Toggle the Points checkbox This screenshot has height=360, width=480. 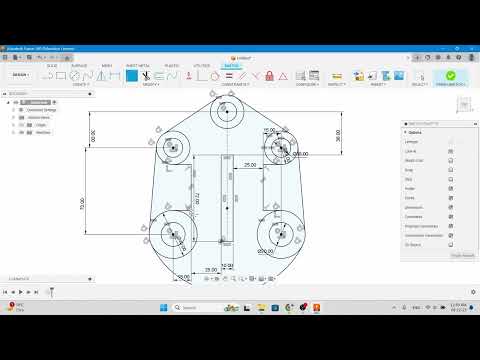coord(450,198)
